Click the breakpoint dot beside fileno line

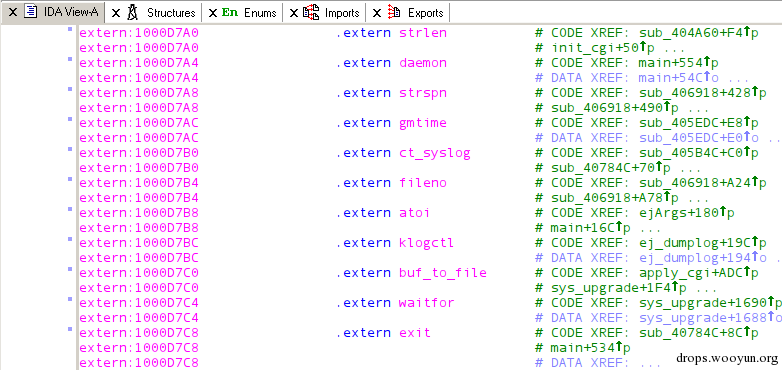coord(70,179)
